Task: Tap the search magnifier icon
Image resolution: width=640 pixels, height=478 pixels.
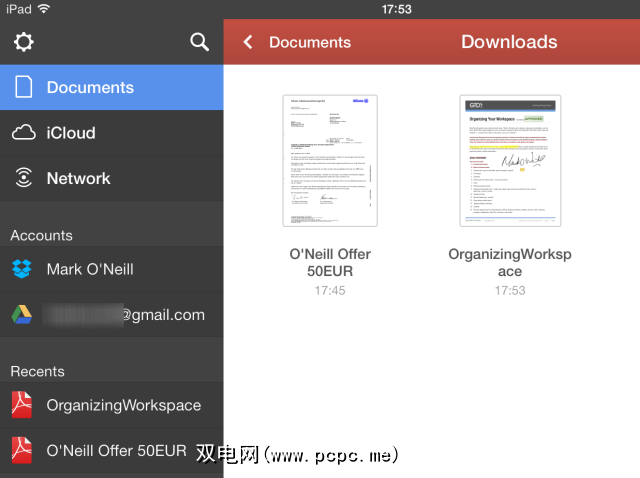Action: (200, 42)
